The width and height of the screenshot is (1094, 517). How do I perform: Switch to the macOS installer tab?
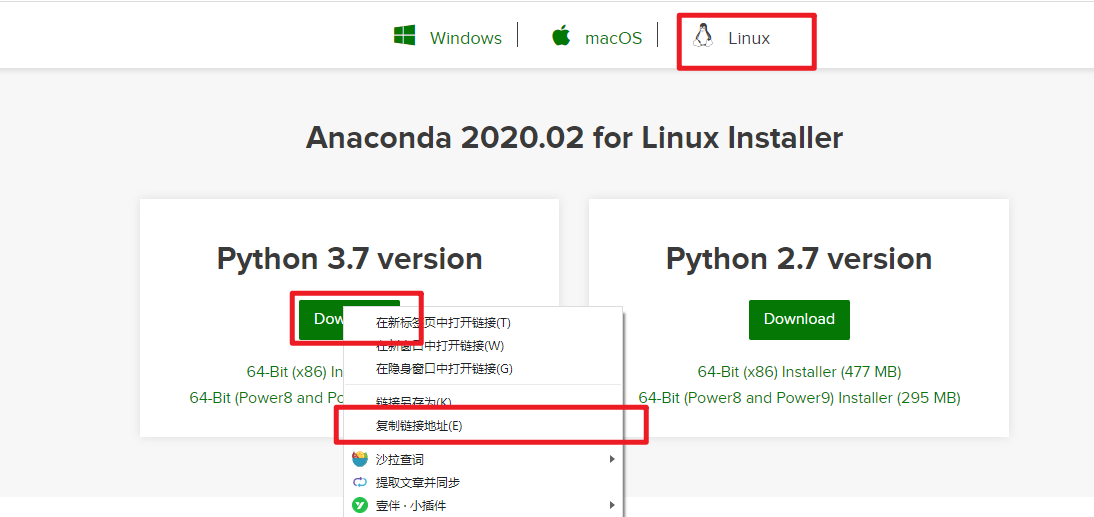[613, 38]
